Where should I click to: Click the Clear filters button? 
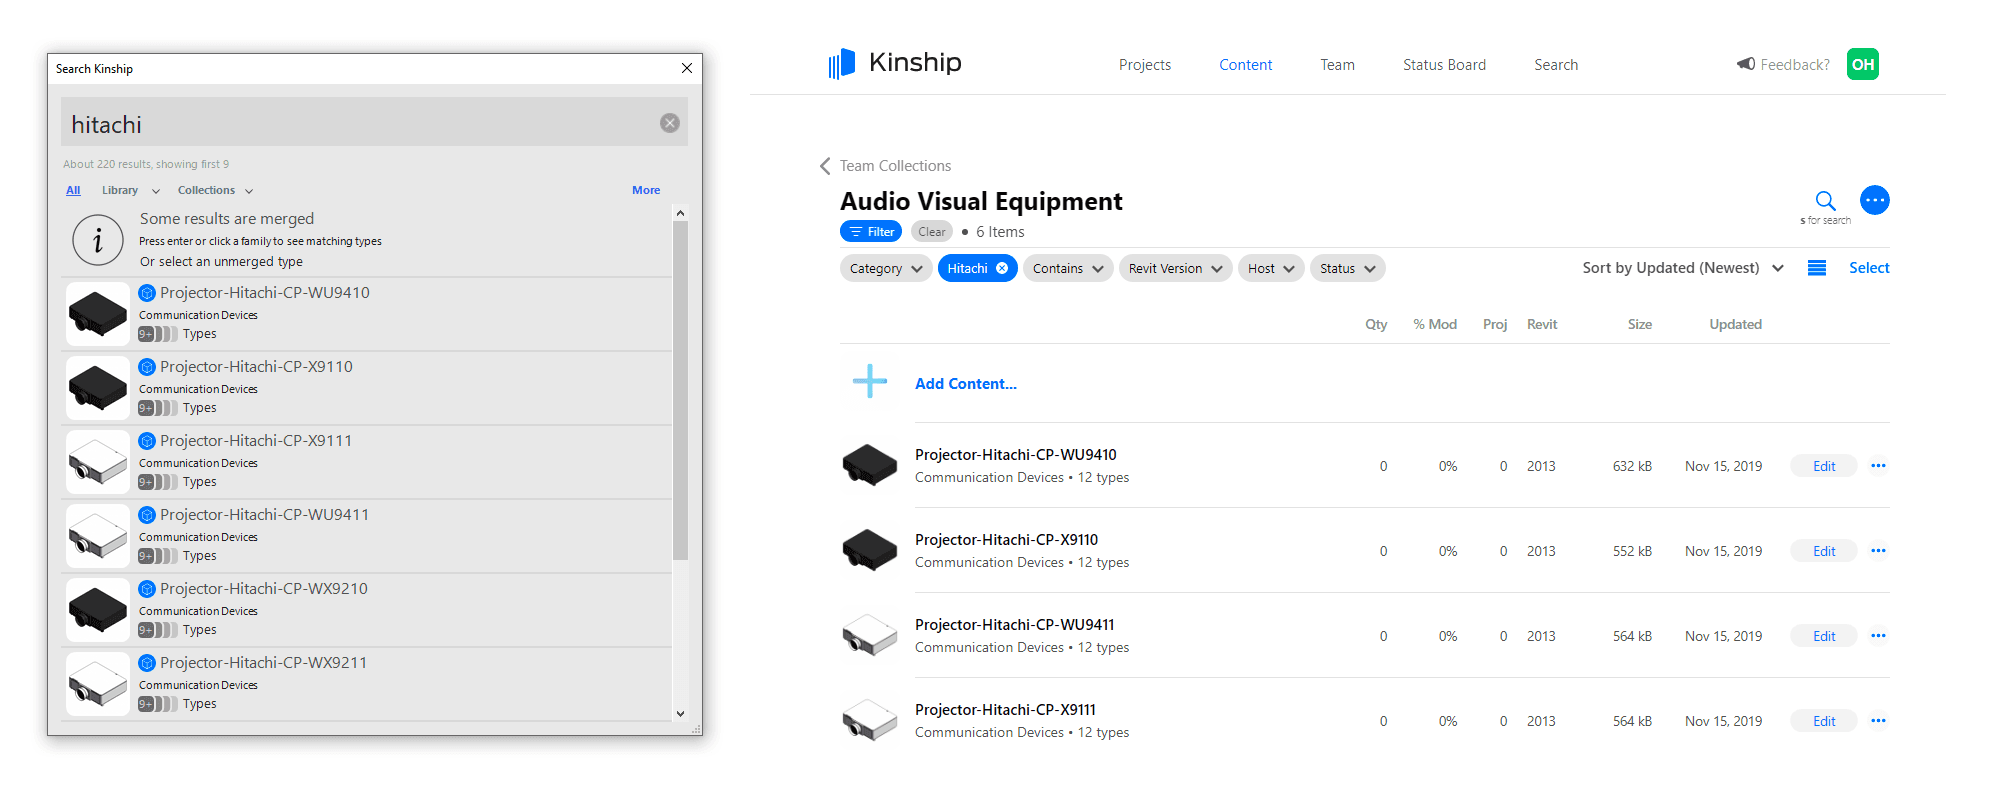point(932,231)
